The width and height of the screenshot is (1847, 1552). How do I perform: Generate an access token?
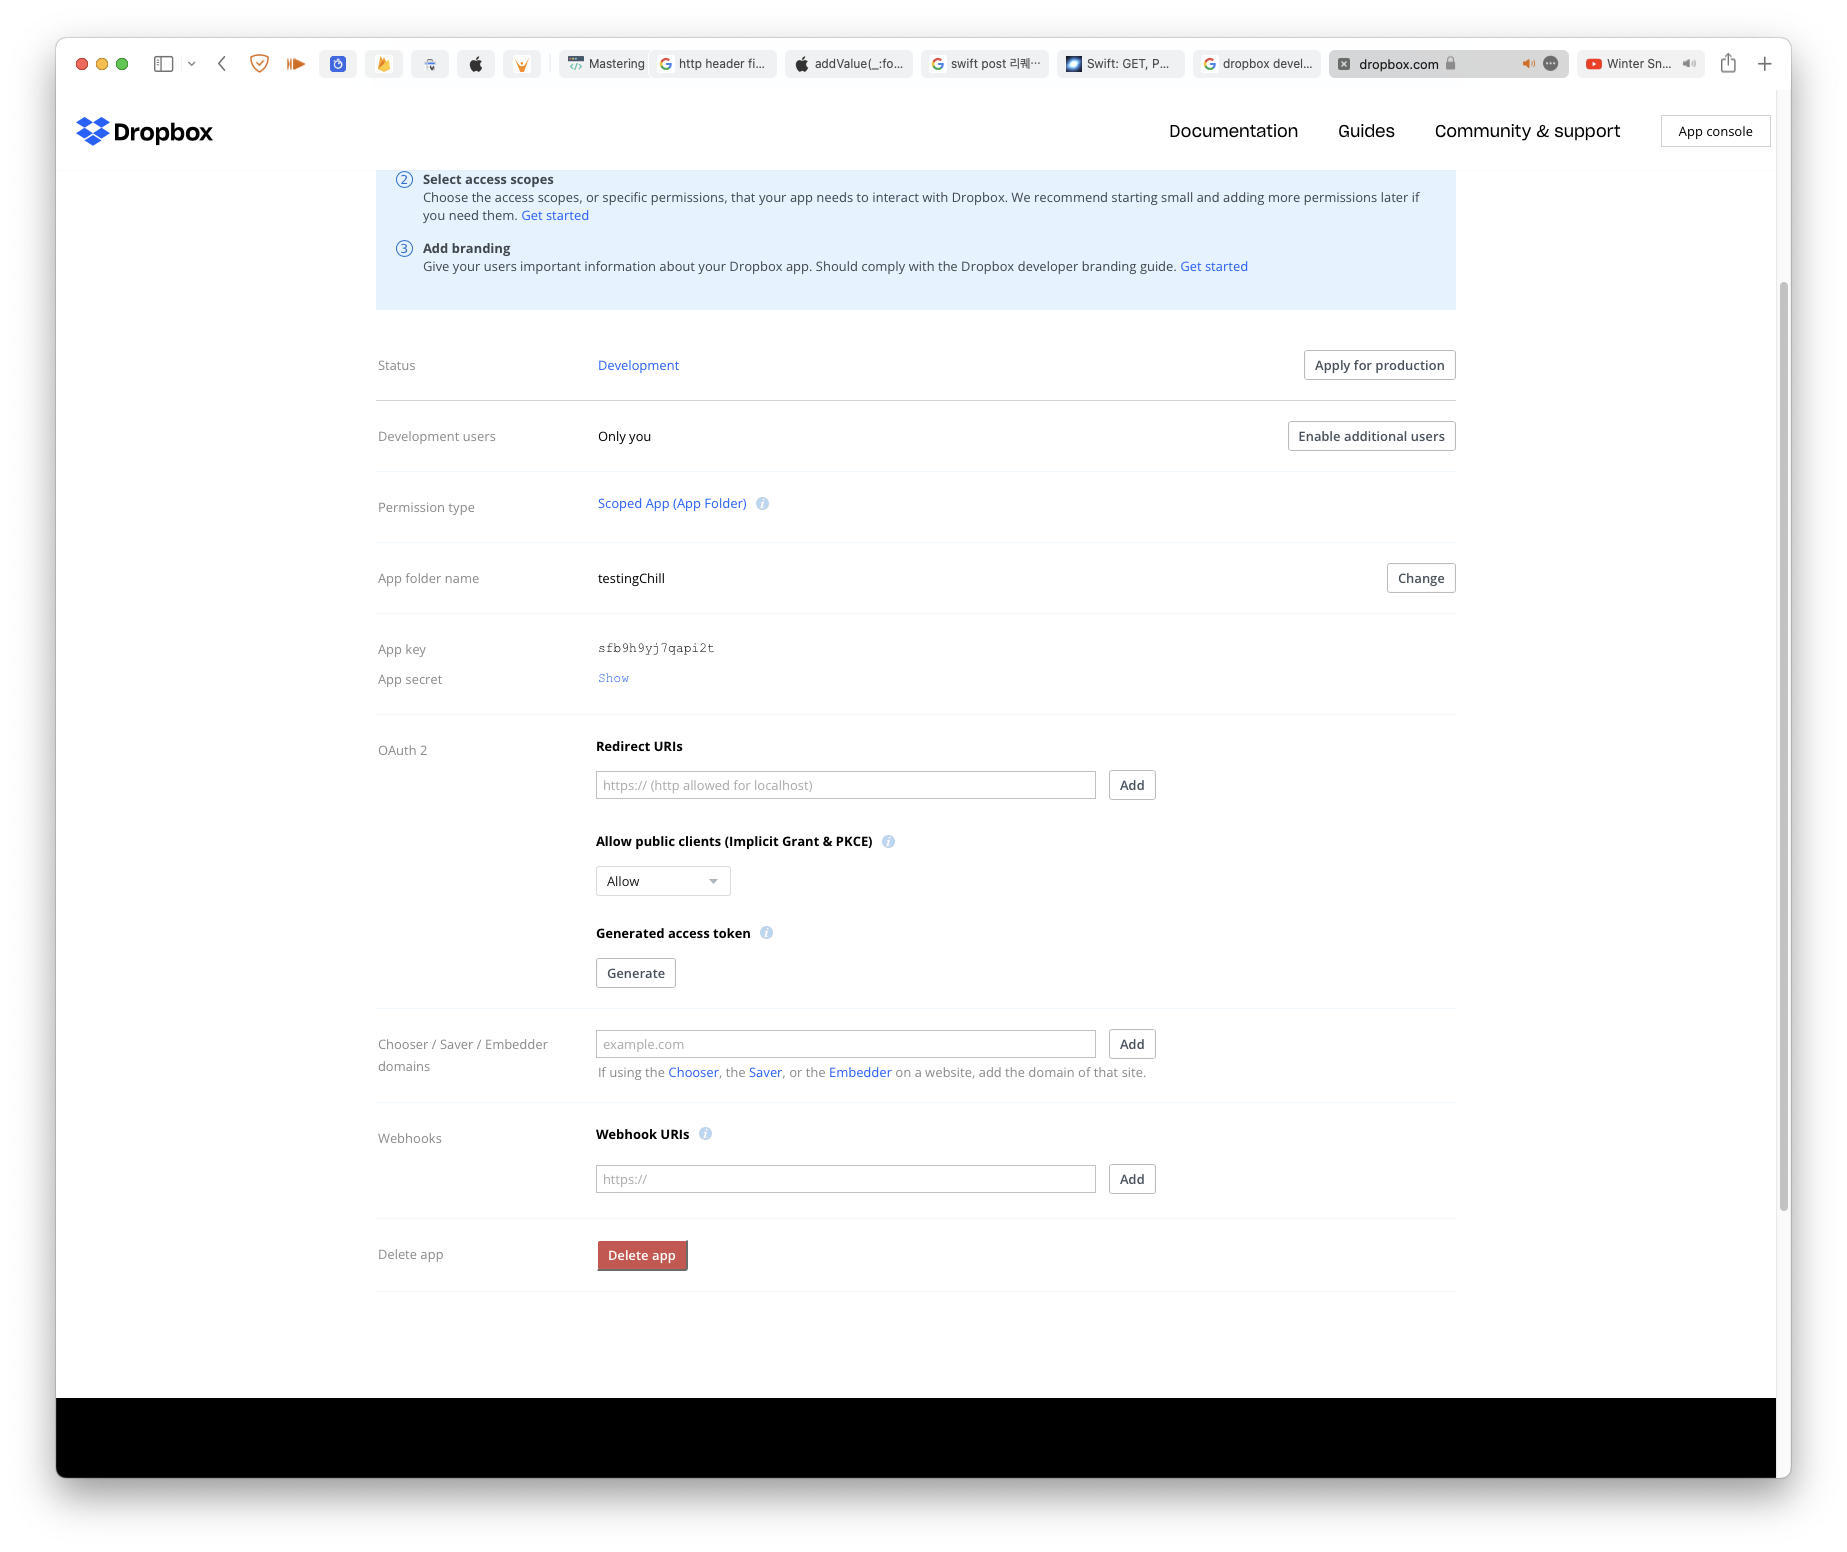pos(636,973)
